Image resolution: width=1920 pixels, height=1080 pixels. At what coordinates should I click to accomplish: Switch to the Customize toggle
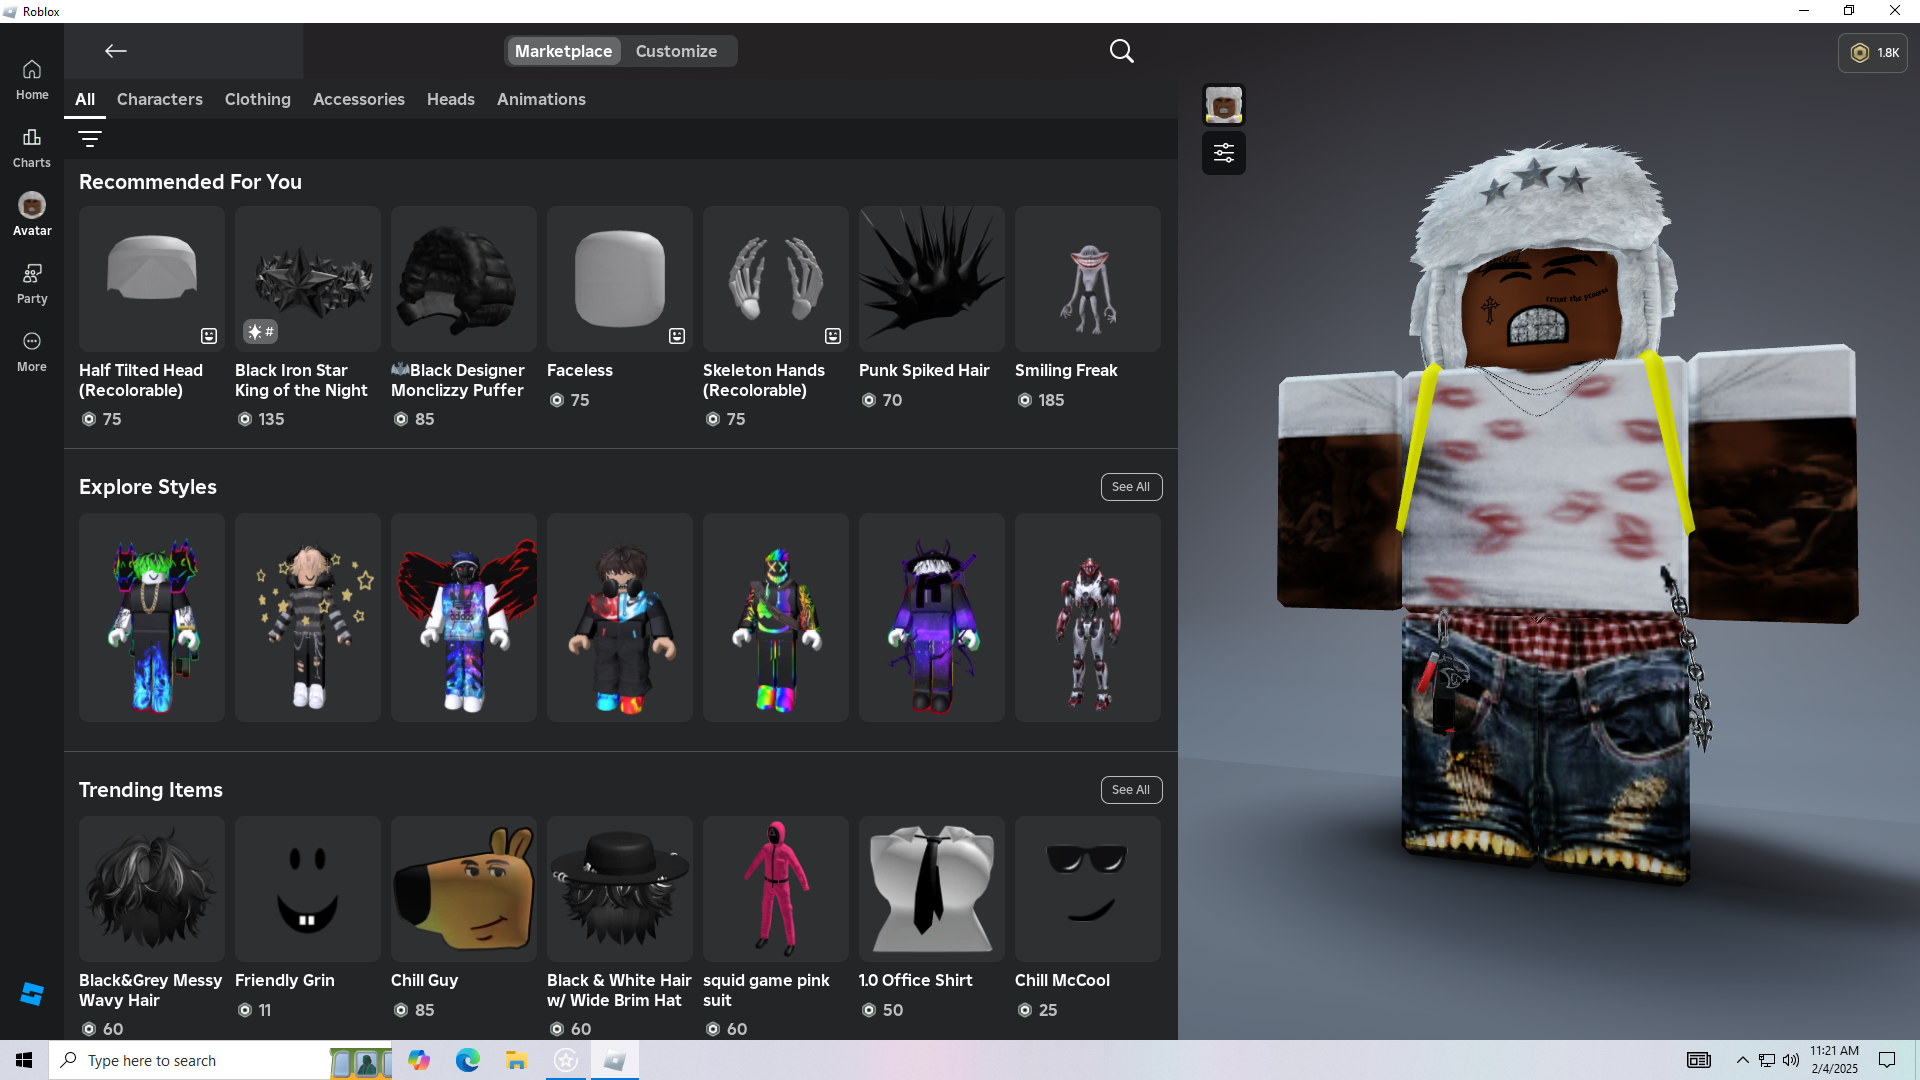(676, 51)
